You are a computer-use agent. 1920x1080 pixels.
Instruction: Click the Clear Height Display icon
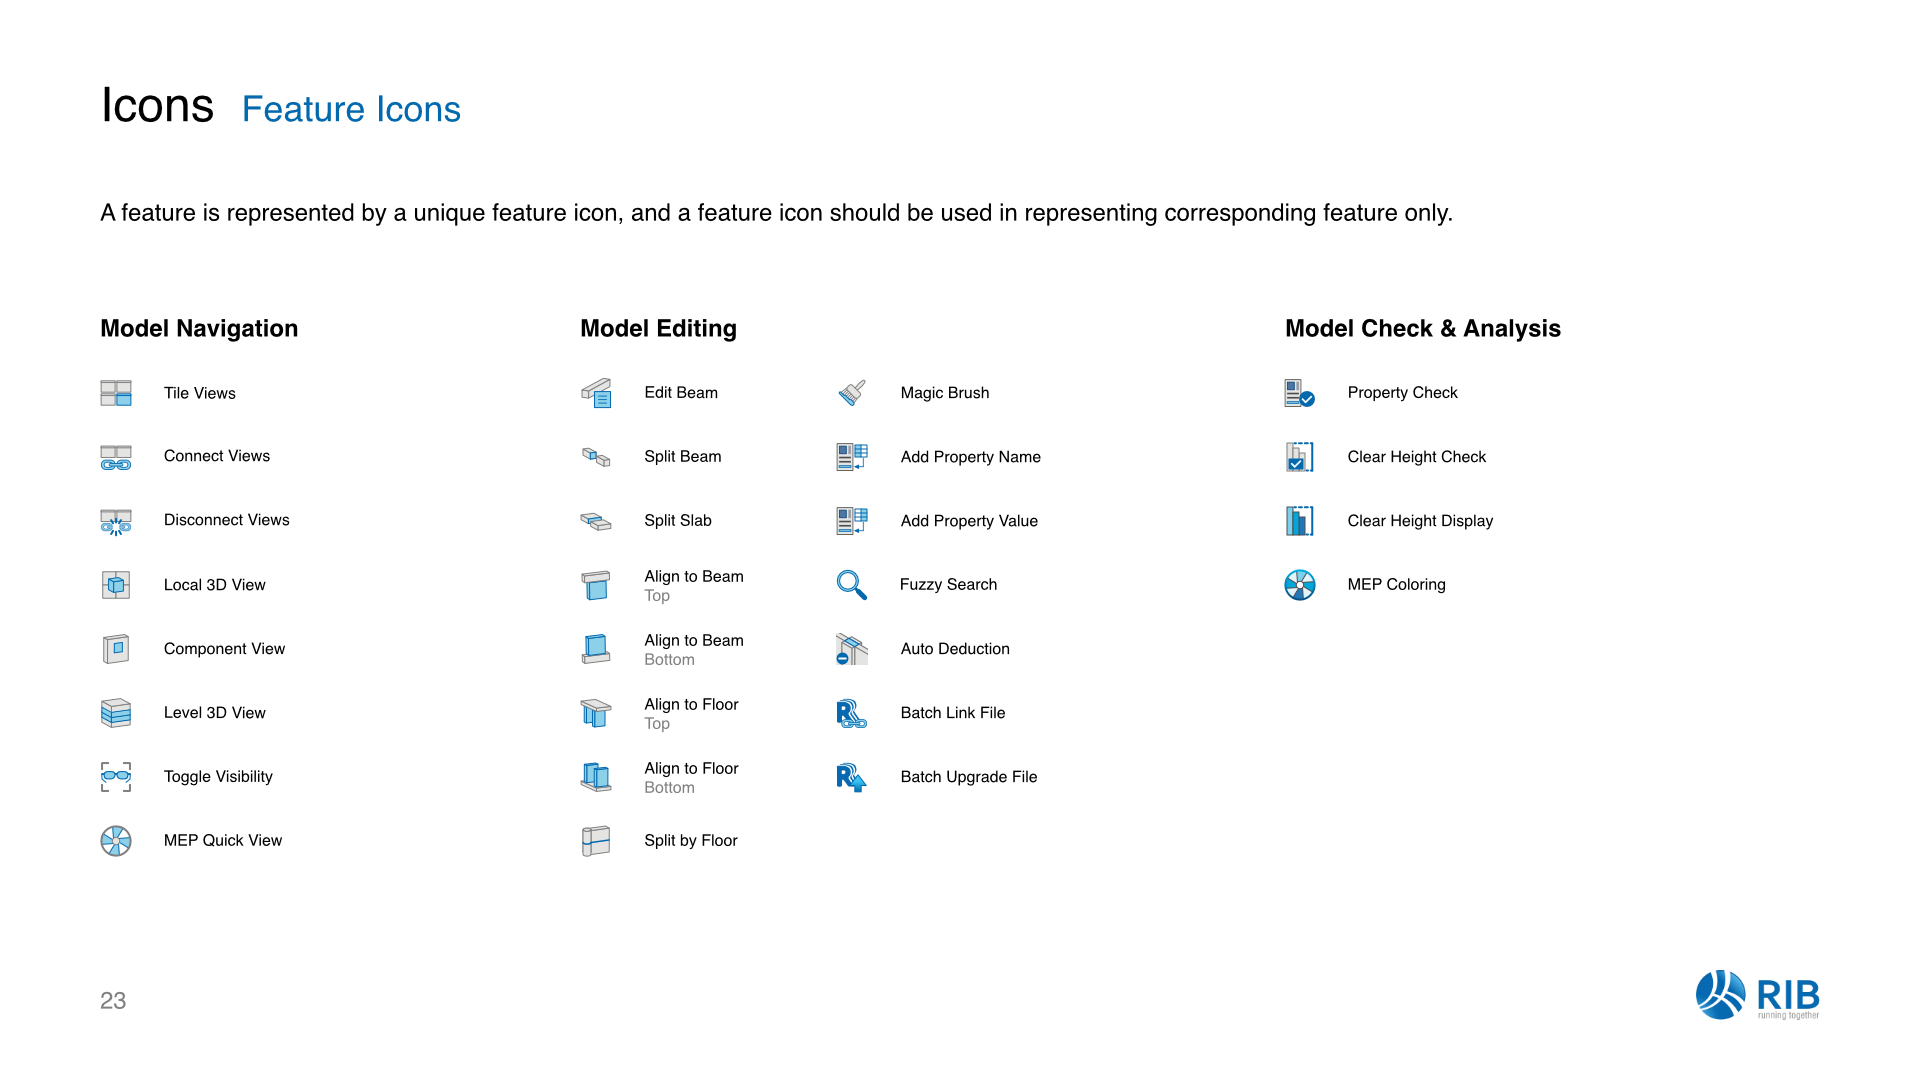(x=1299, y=521)
